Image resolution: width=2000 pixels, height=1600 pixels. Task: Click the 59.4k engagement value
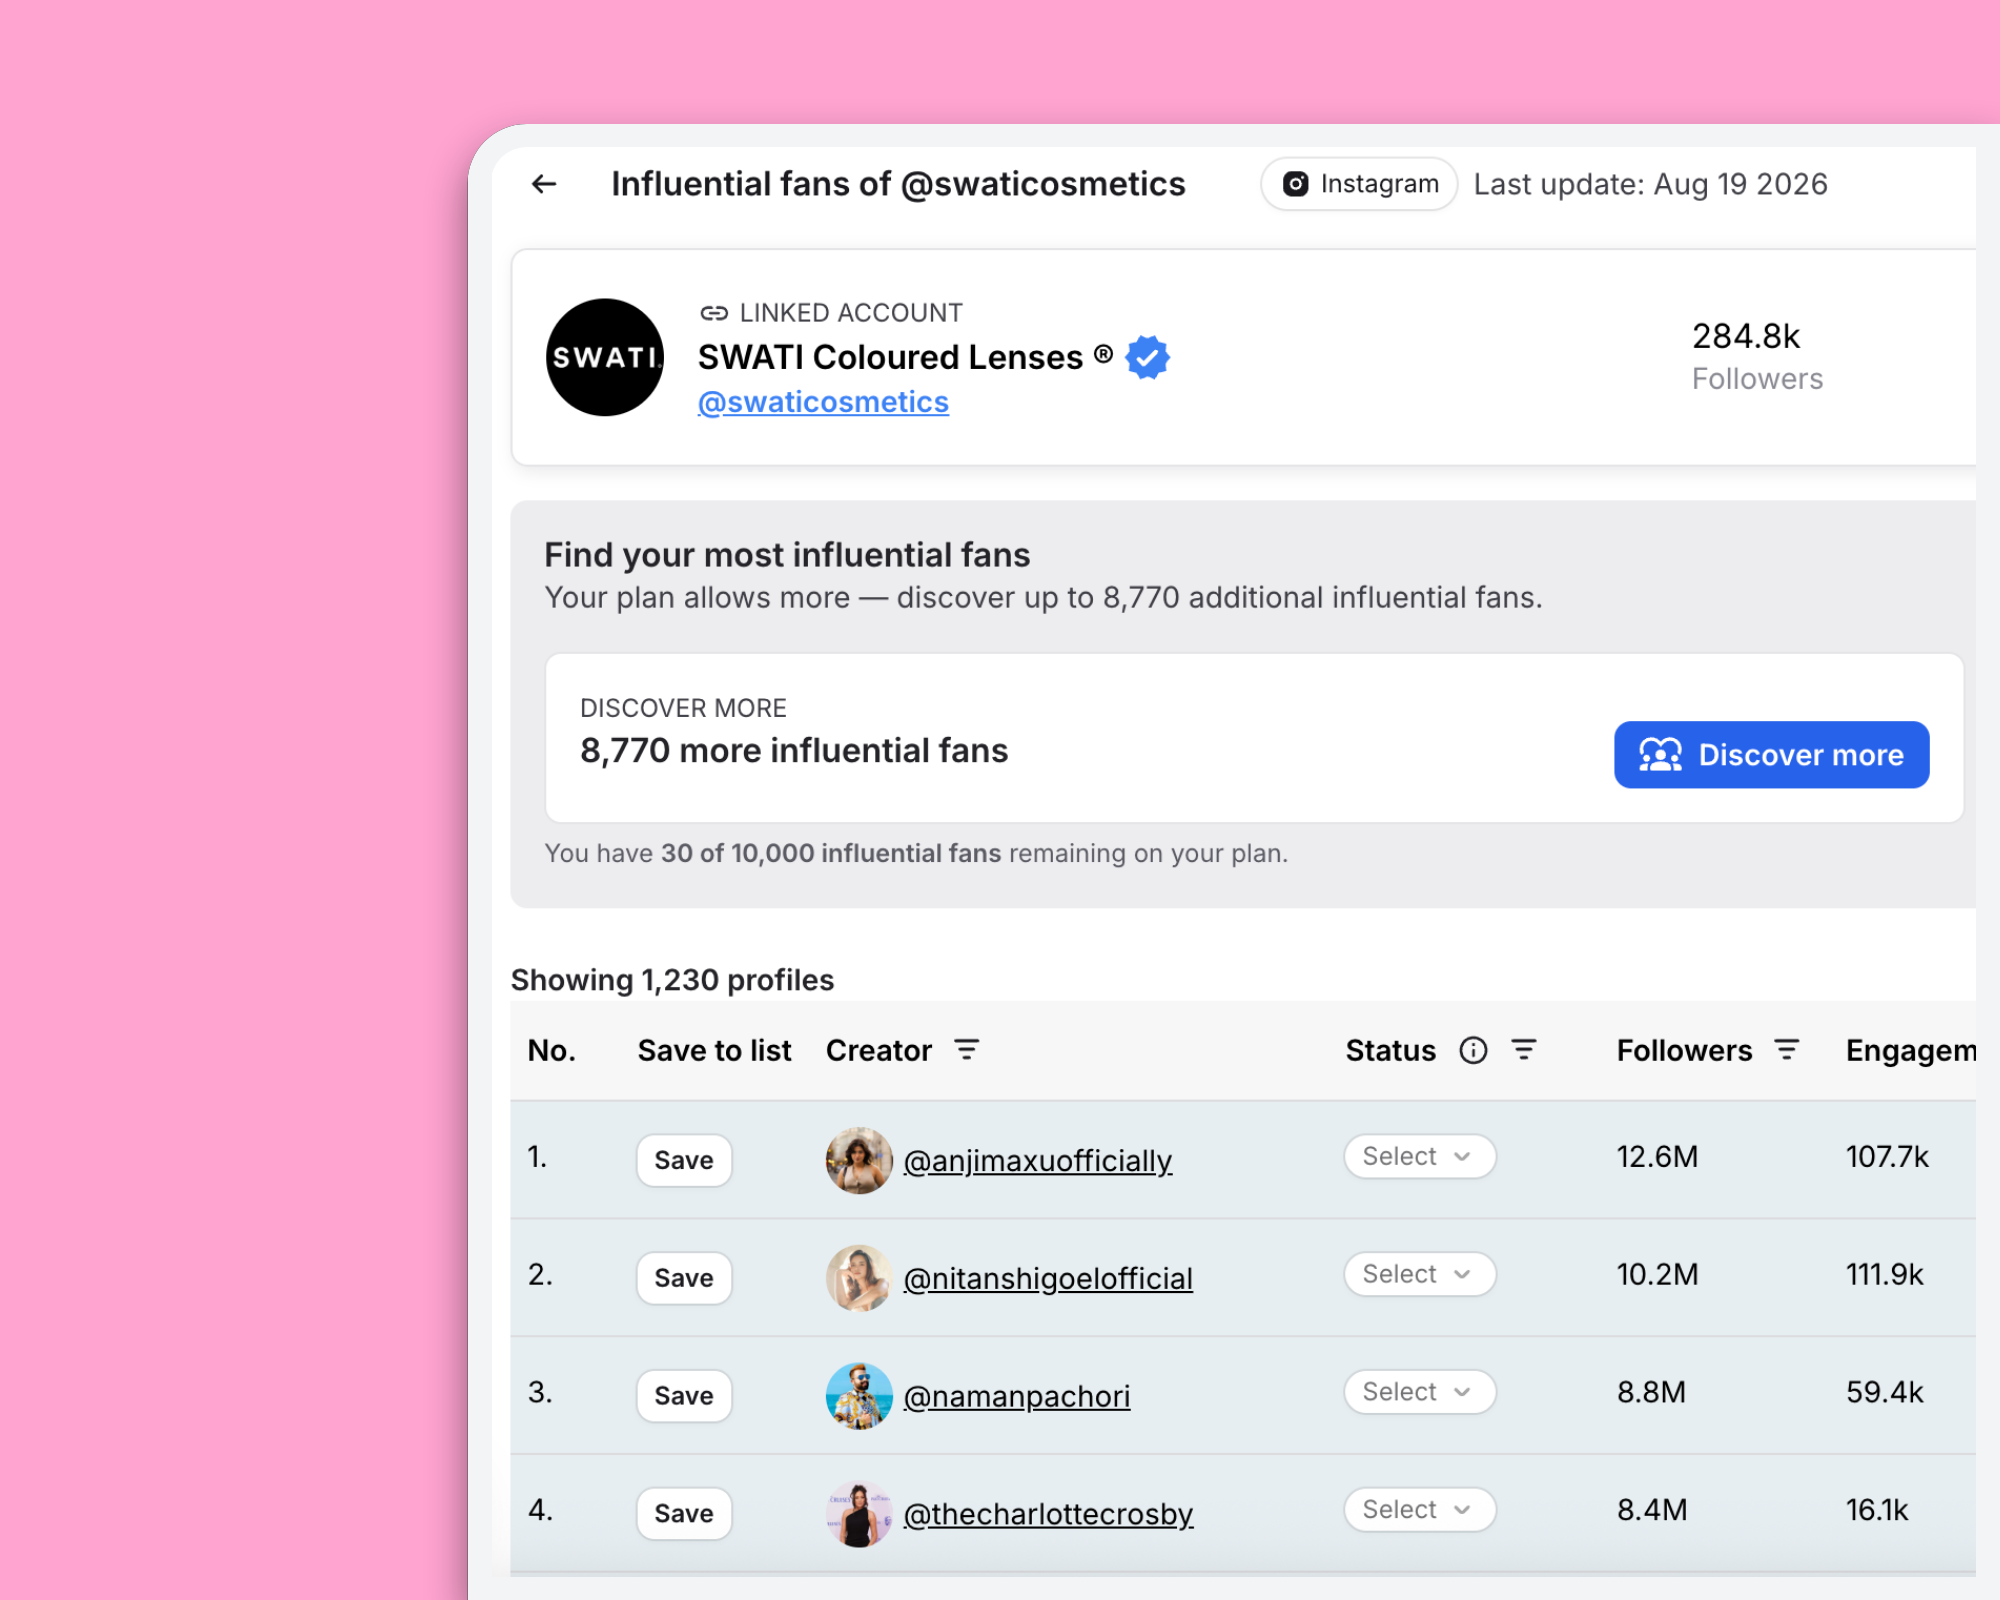(1885, 1393)
